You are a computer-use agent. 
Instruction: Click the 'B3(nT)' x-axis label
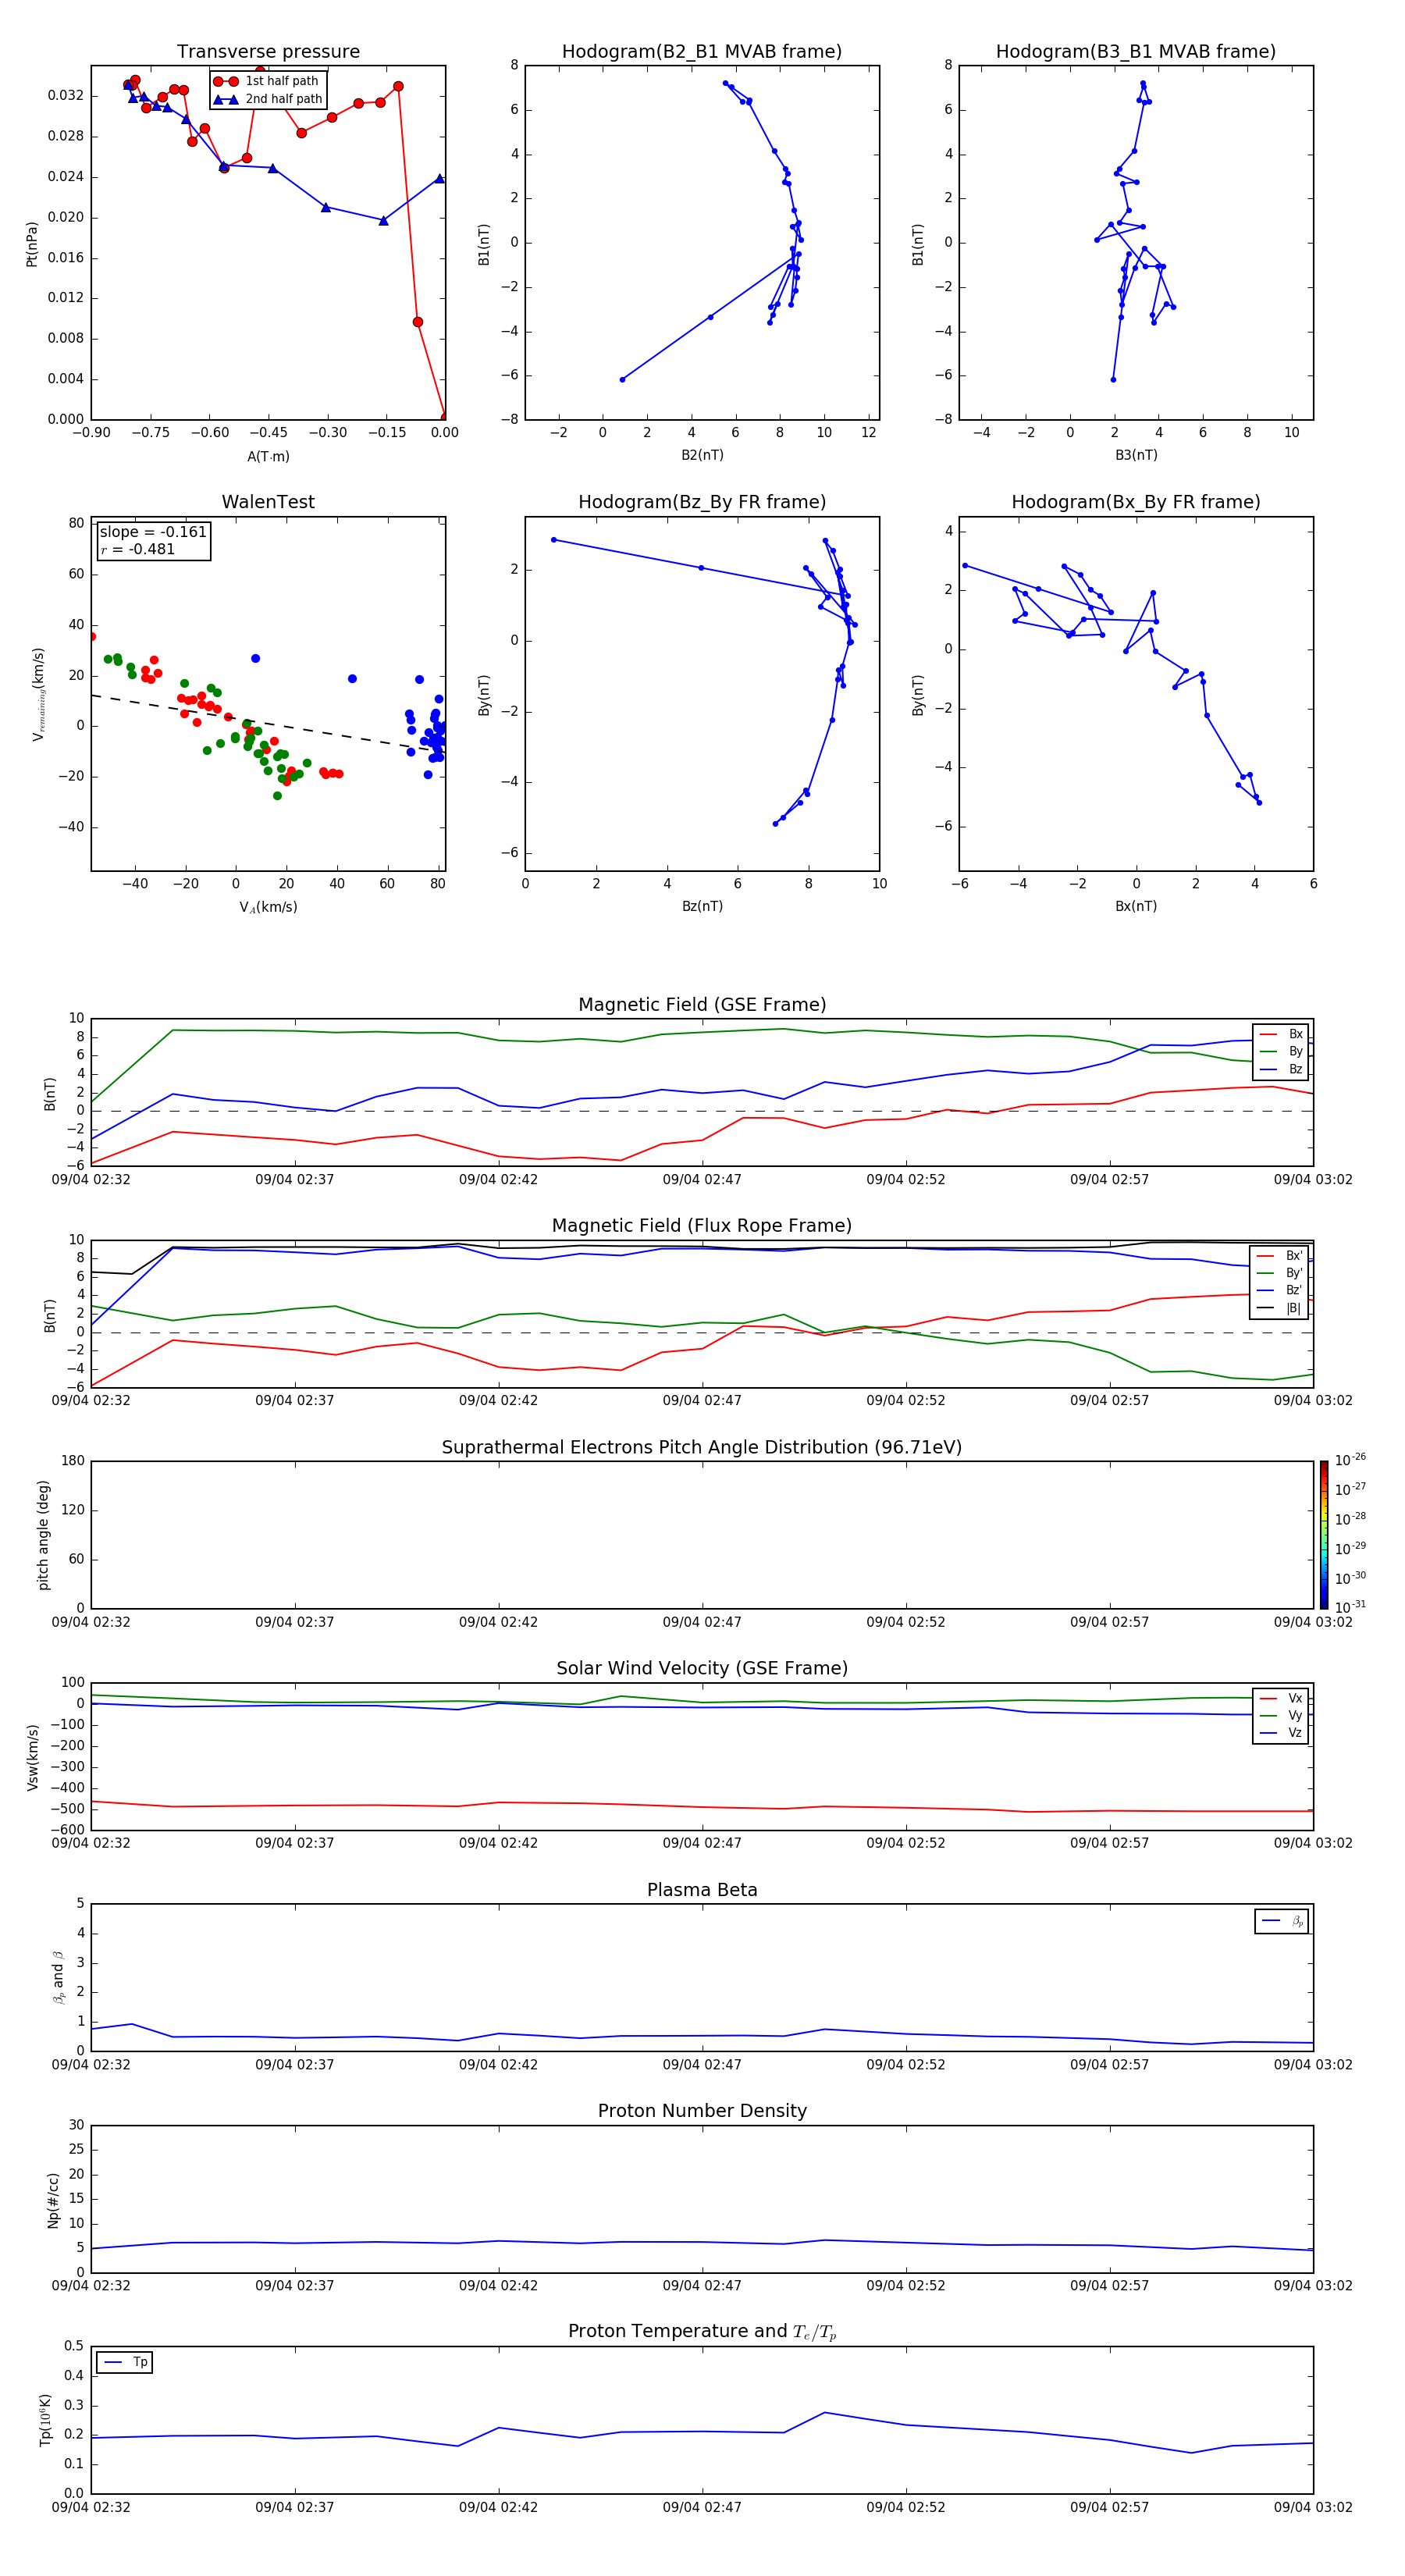pyautogui.click(x=1136, y=455)
